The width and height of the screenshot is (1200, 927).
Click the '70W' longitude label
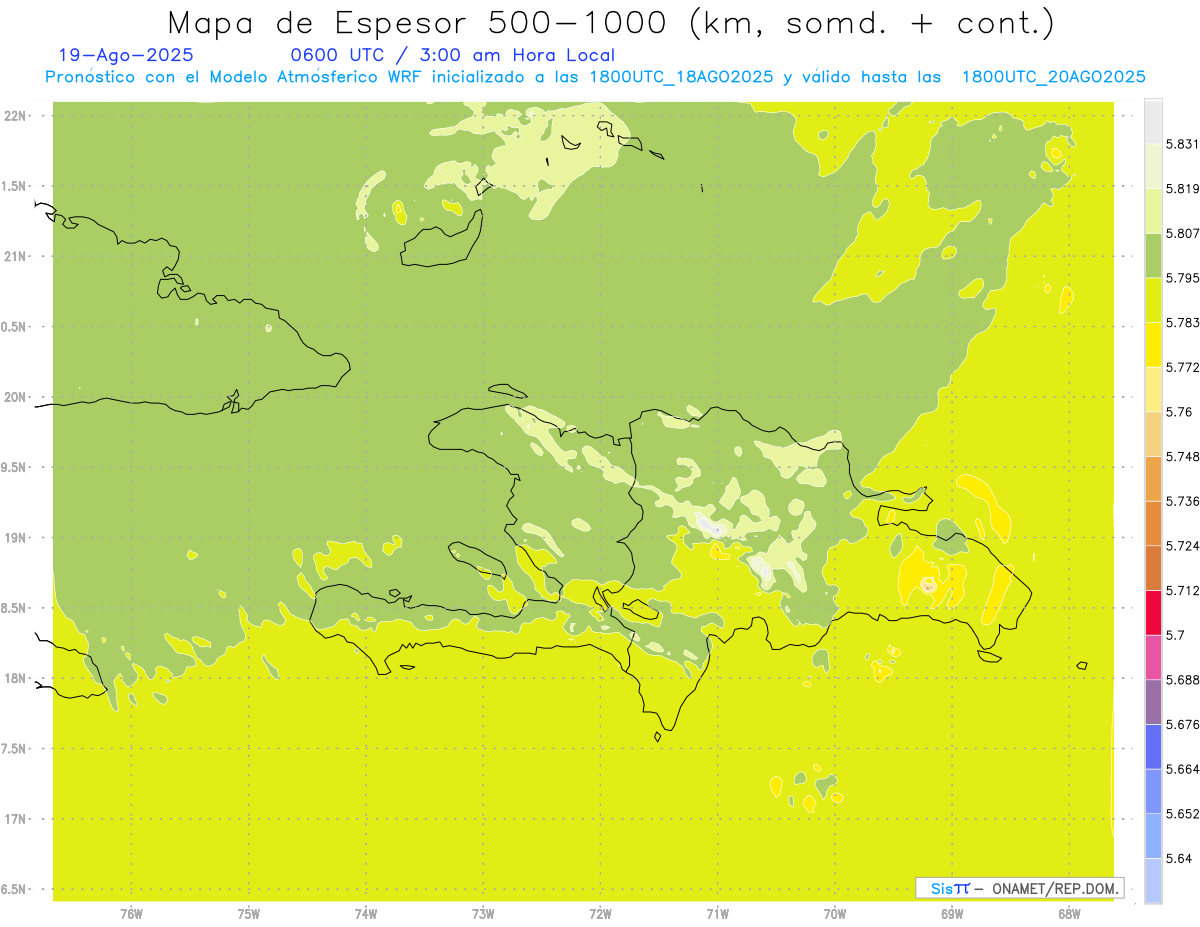tap(835, 914)
